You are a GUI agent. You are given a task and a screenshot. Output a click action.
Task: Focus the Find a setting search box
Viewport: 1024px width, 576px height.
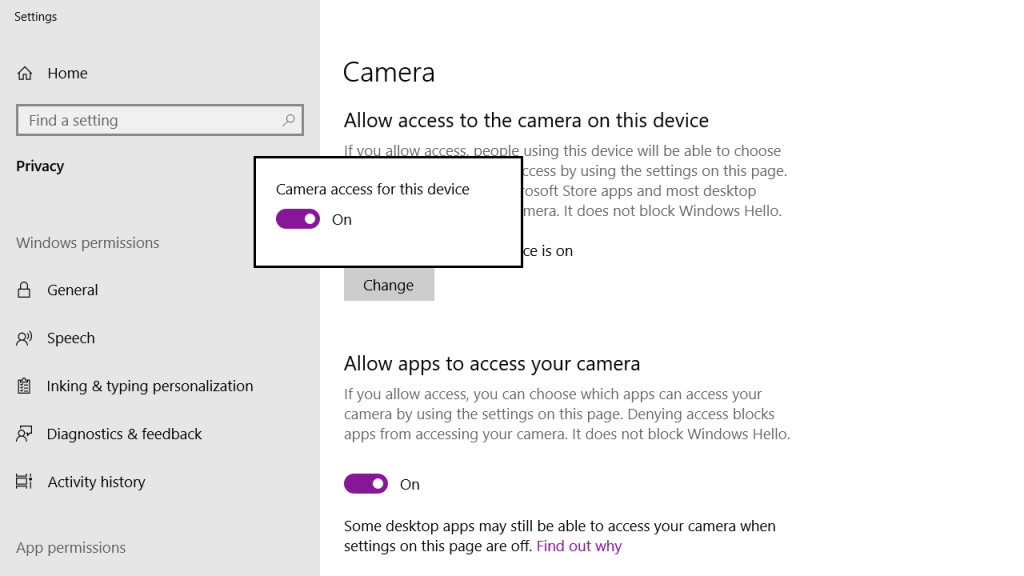(x=160, y=120)
